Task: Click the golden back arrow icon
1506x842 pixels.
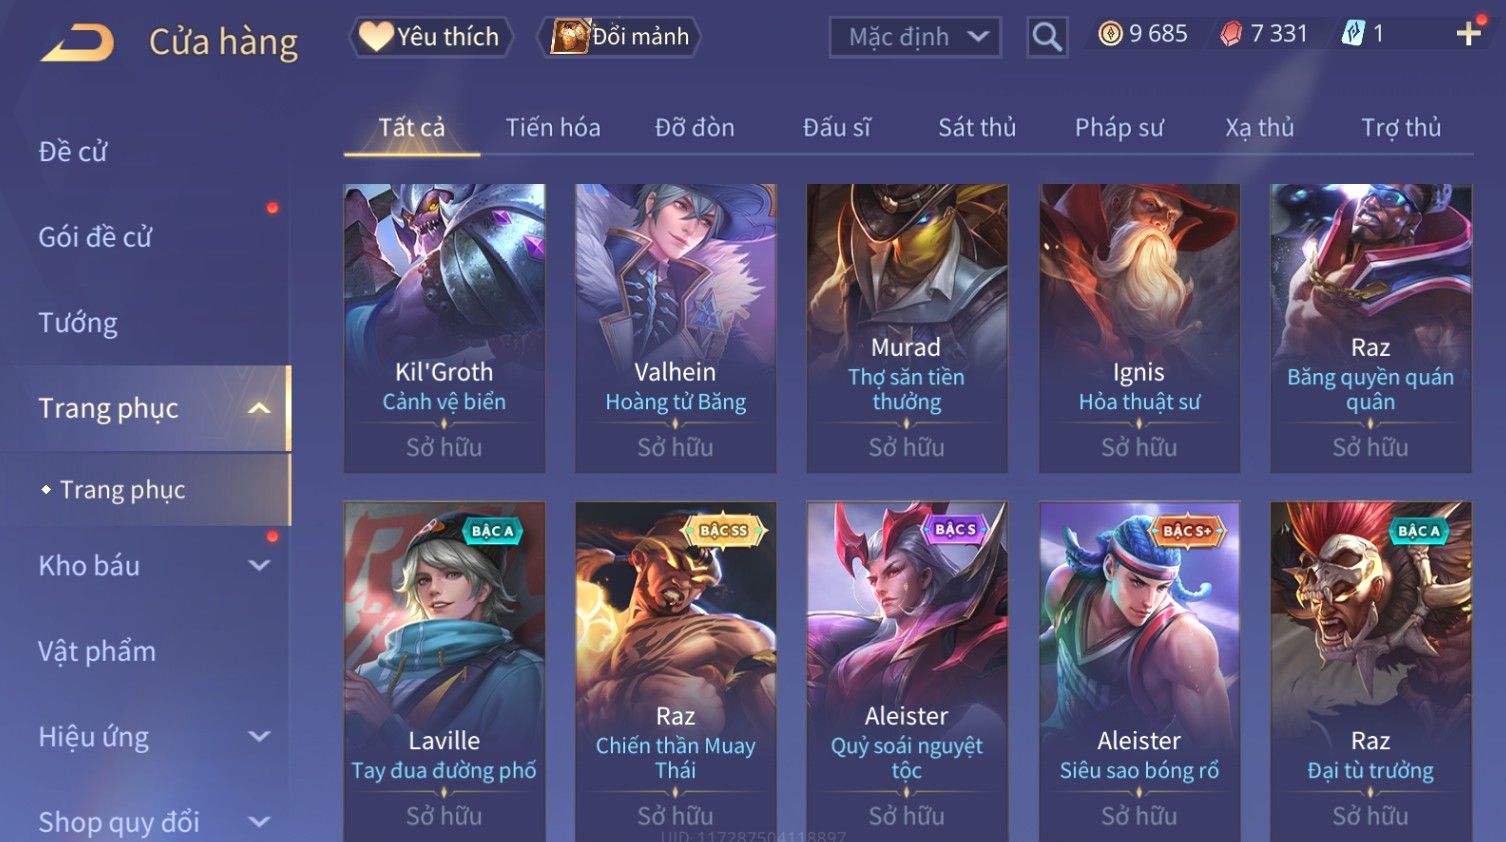Action: (x=78, y=43)
